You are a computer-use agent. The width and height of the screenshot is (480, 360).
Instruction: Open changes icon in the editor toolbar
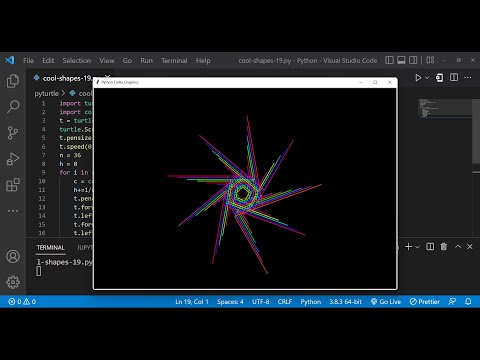[x=439, y=78]
